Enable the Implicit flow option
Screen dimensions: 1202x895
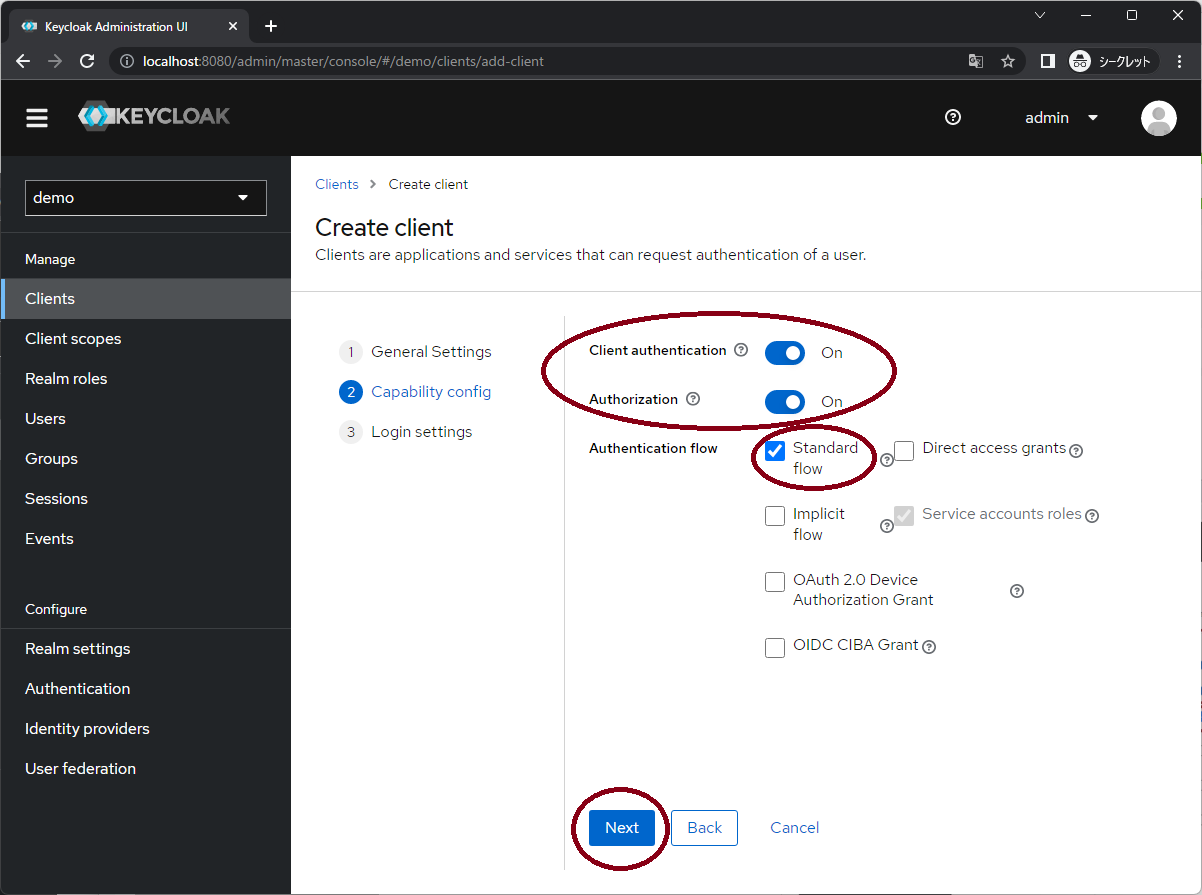point(774,515)
